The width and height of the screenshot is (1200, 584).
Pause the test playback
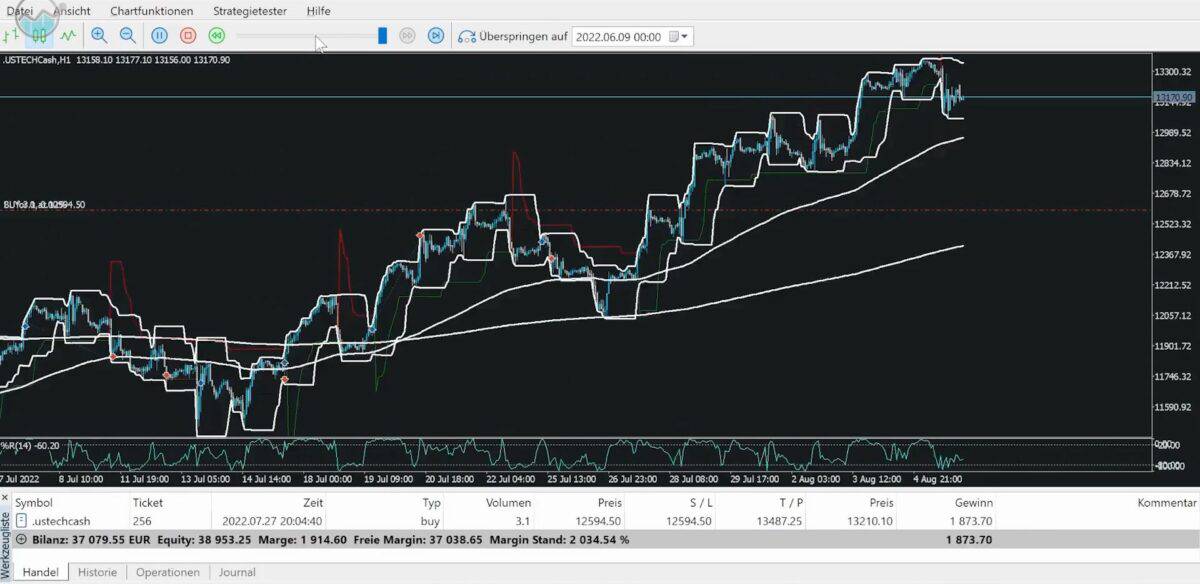[160, 35]
